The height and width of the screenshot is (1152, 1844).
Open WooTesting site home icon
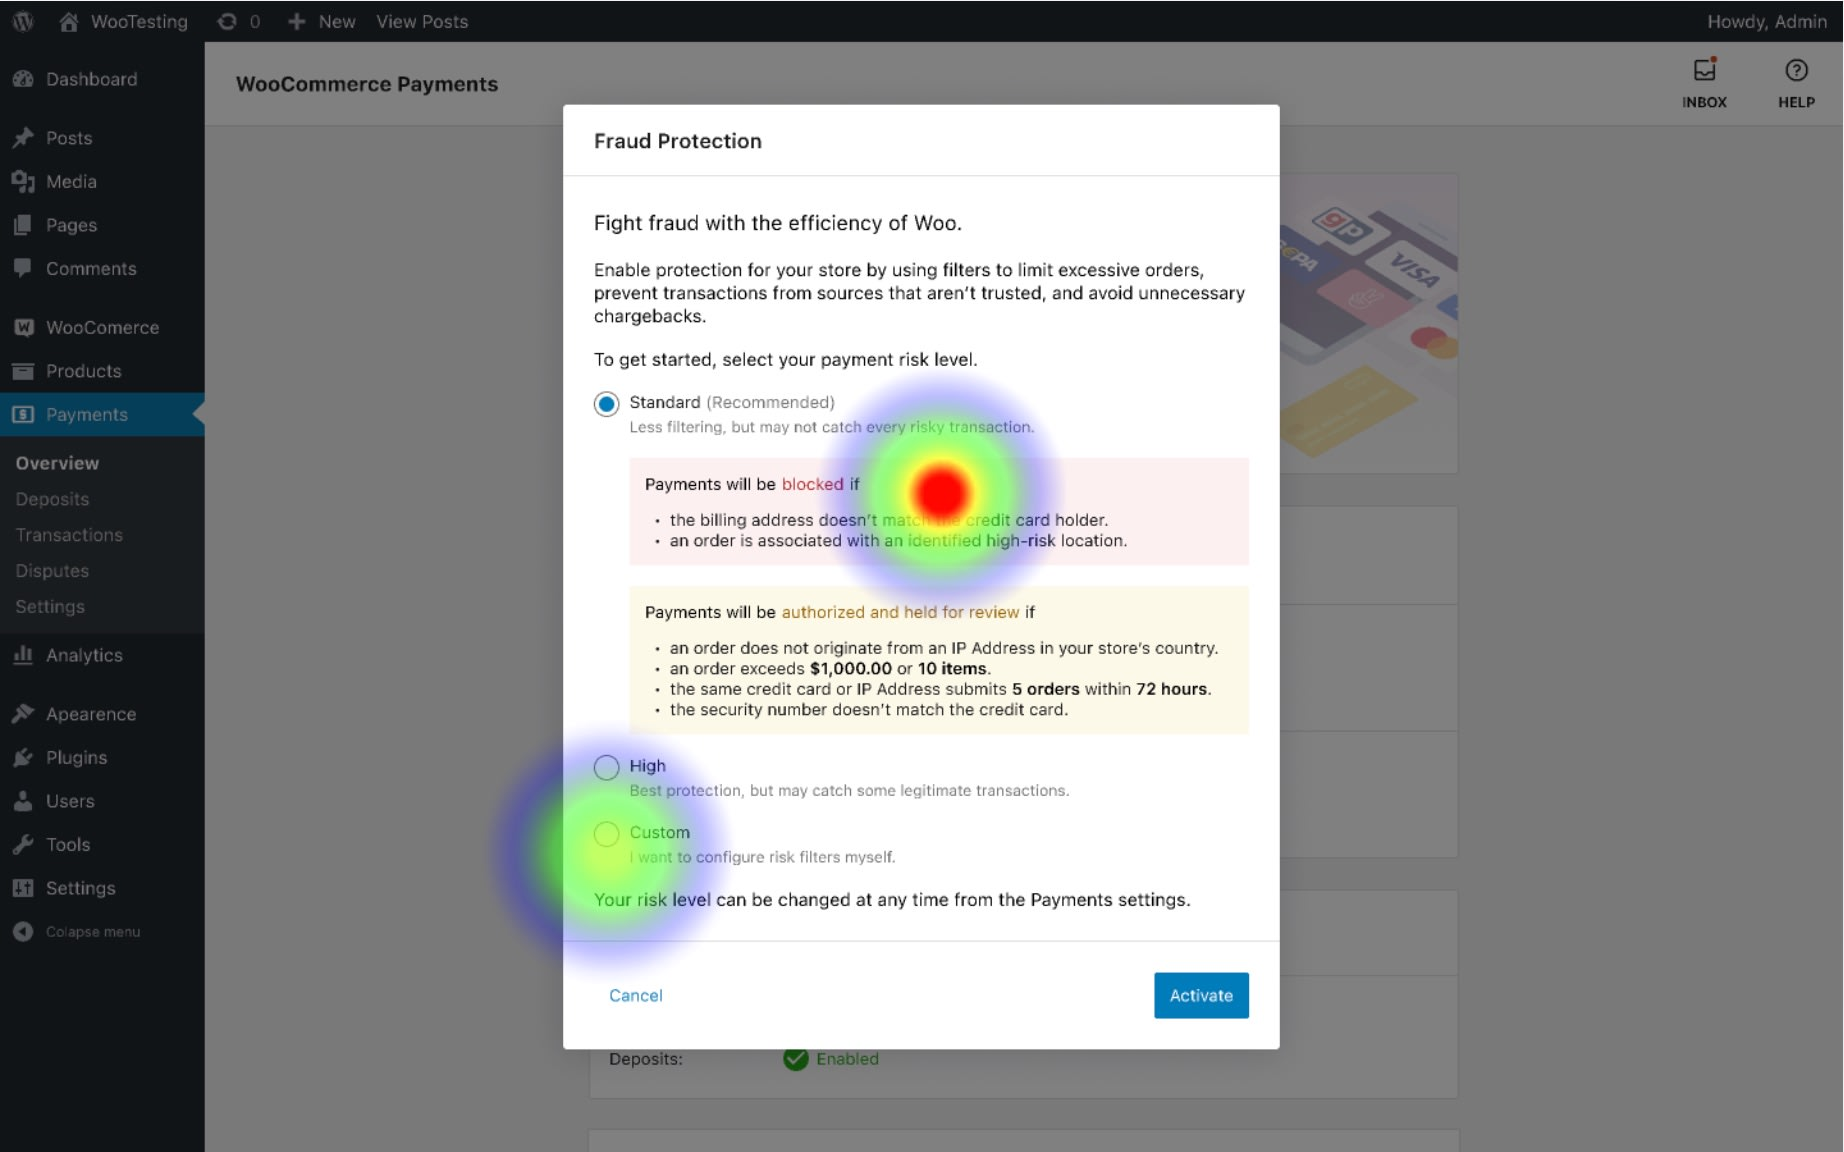(x=69, y=21)
